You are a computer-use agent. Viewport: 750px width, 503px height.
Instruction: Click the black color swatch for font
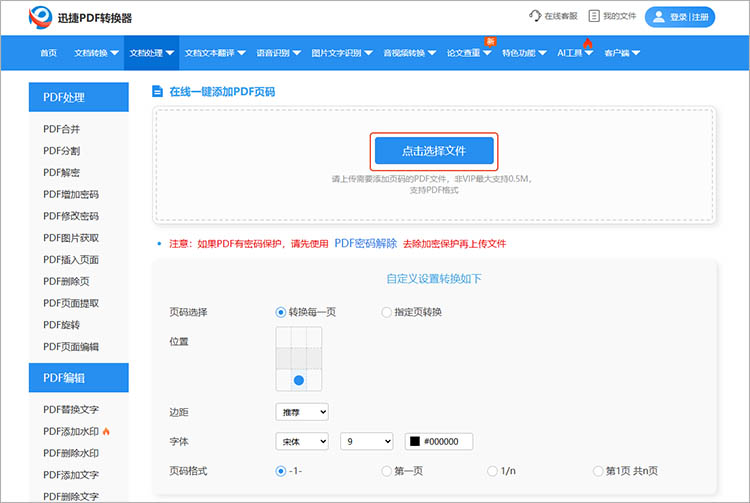(x=415, y=441)
